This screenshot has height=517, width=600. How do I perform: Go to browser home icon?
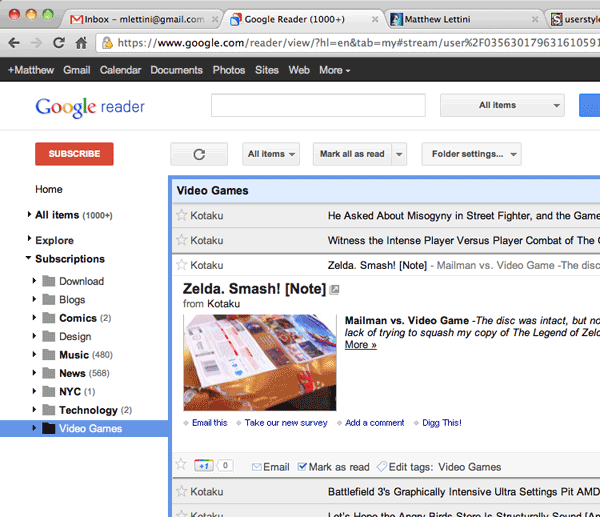[x=81, y=42]
